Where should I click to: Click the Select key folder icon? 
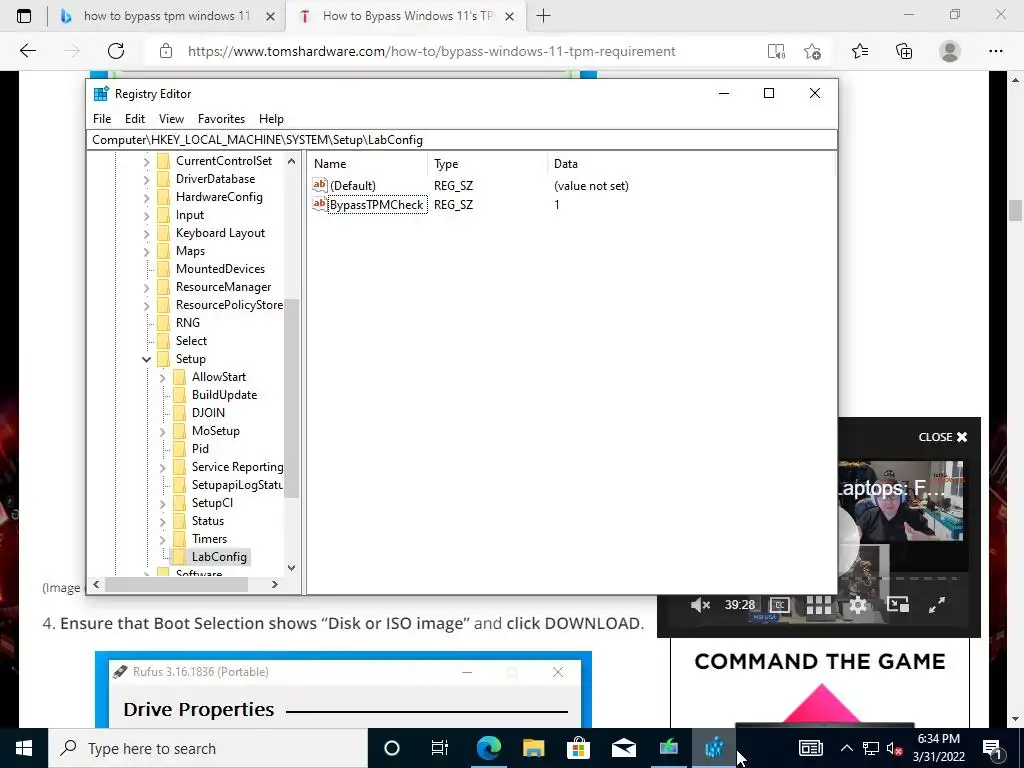163,341
